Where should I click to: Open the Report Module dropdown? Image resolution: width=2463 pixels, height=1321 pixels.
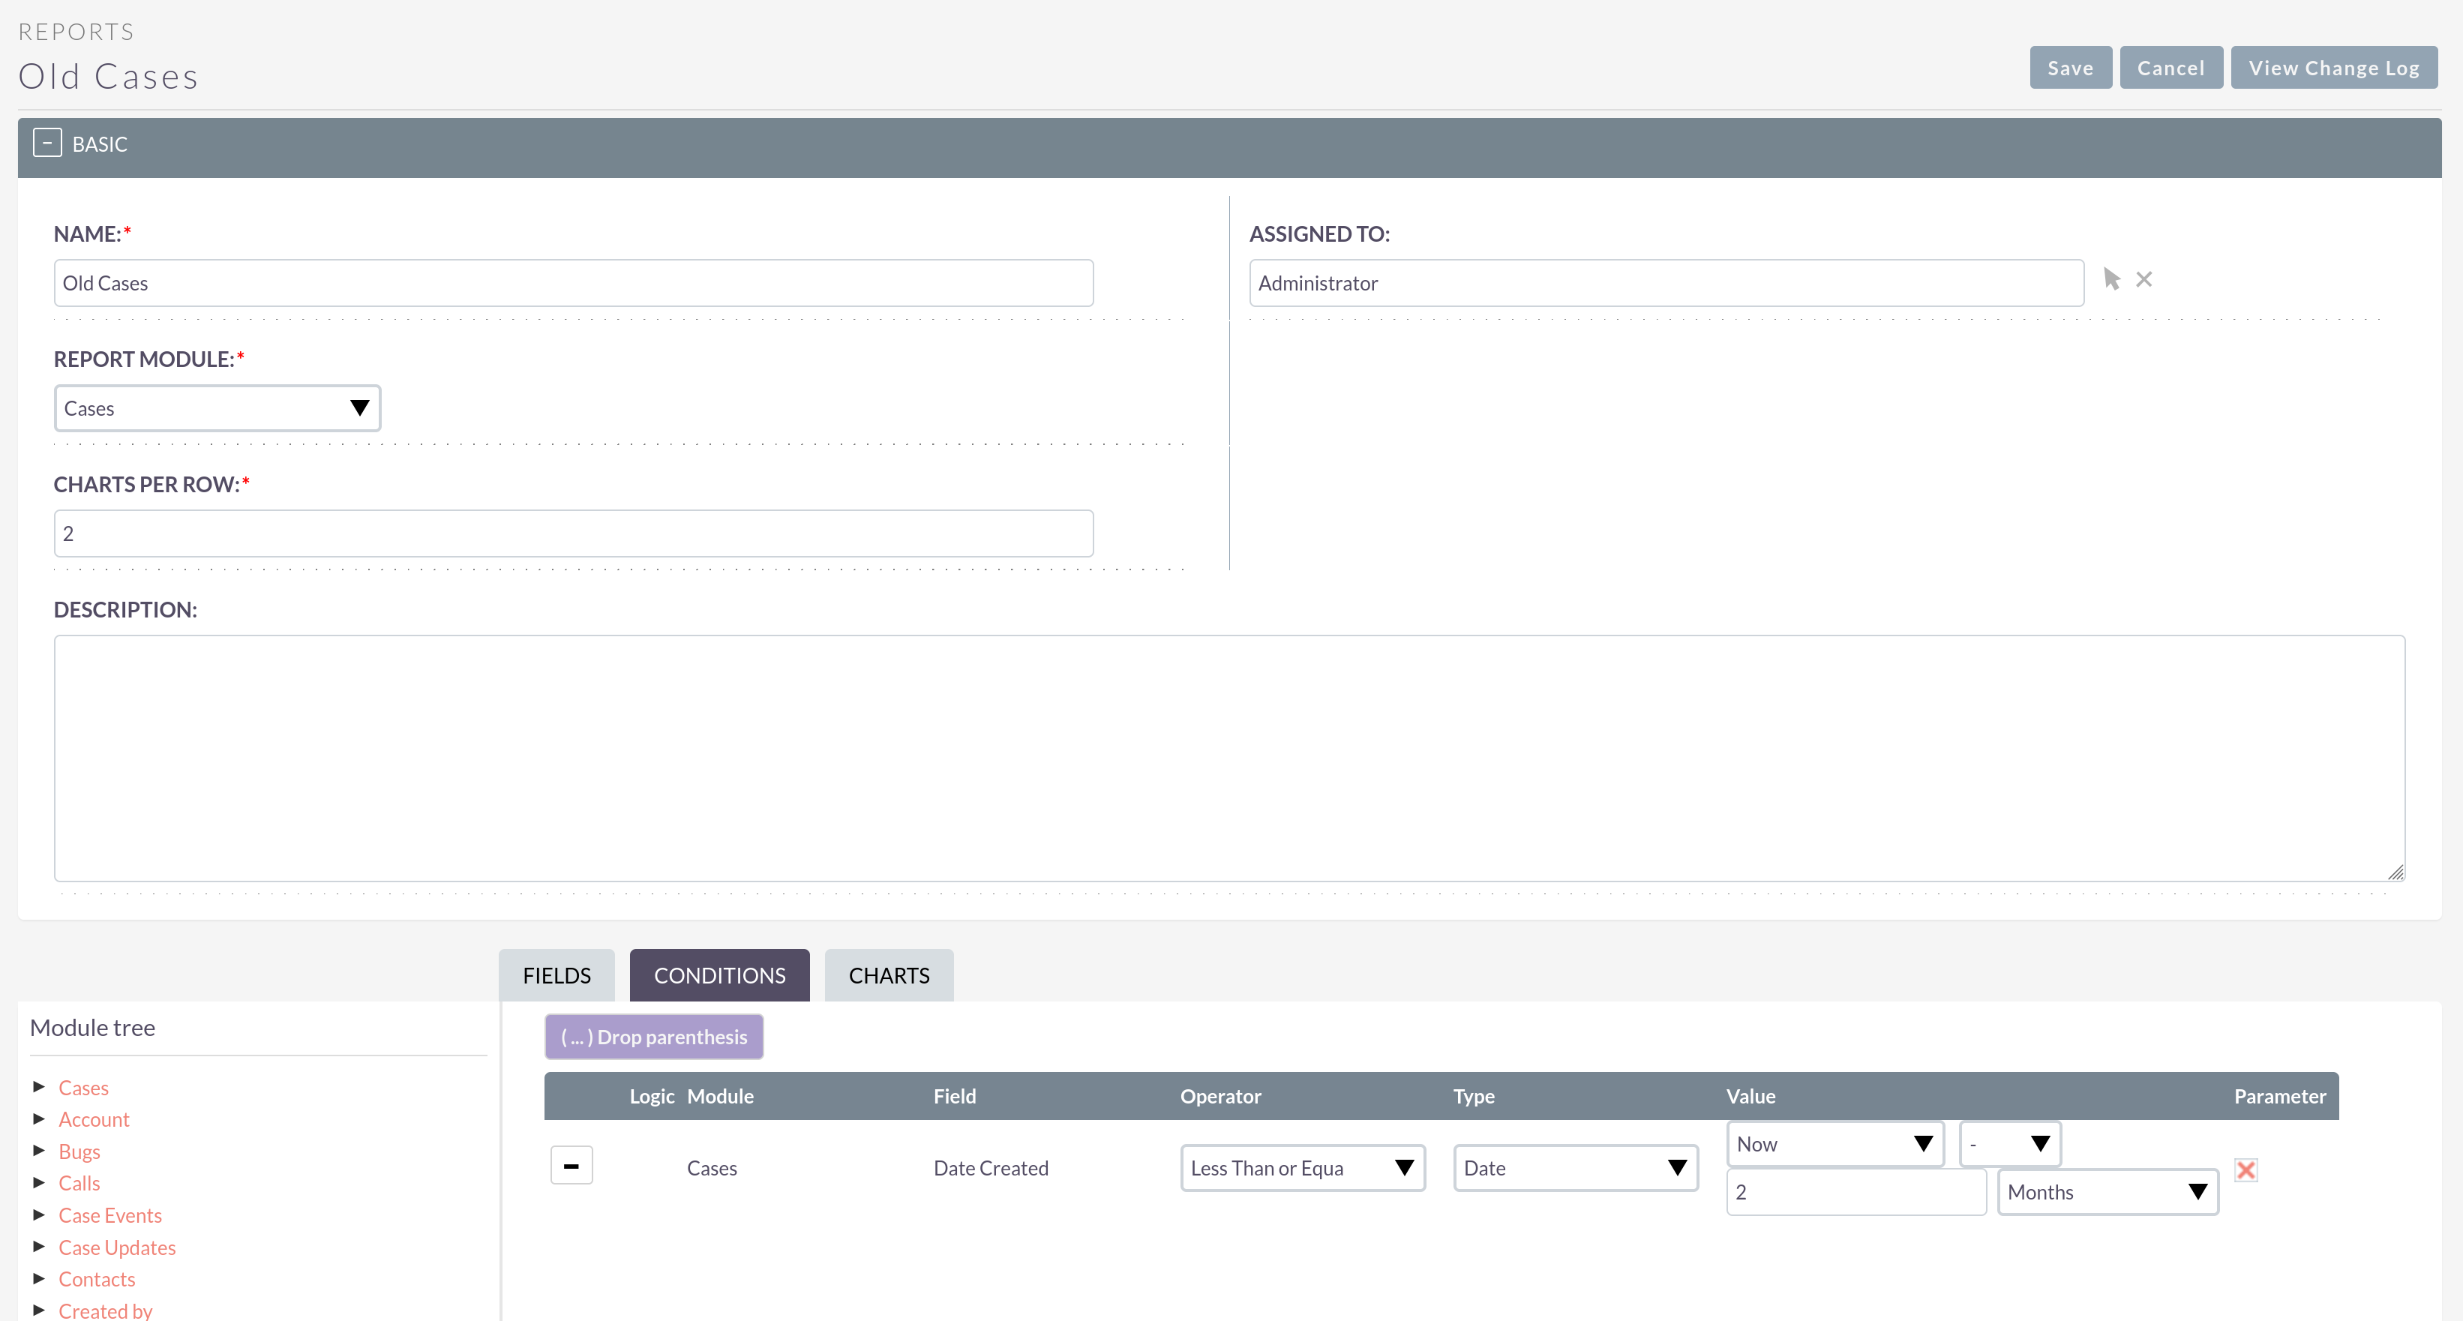(217, 408)
